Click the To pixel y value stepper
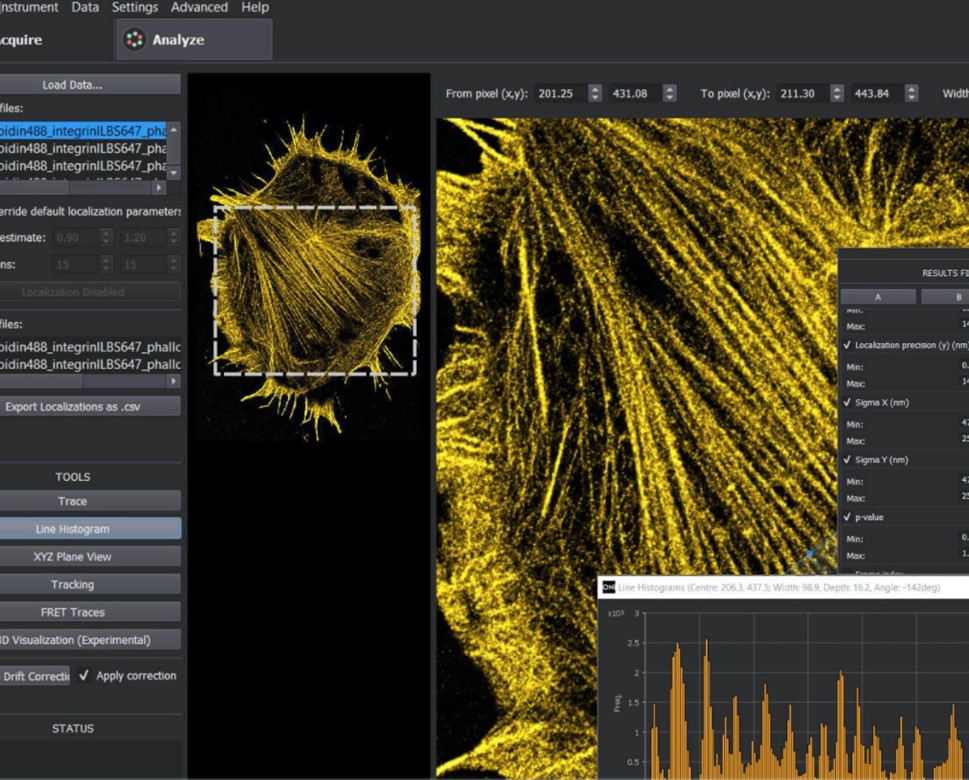Viewport: 969px width, 780px height. 911,93
